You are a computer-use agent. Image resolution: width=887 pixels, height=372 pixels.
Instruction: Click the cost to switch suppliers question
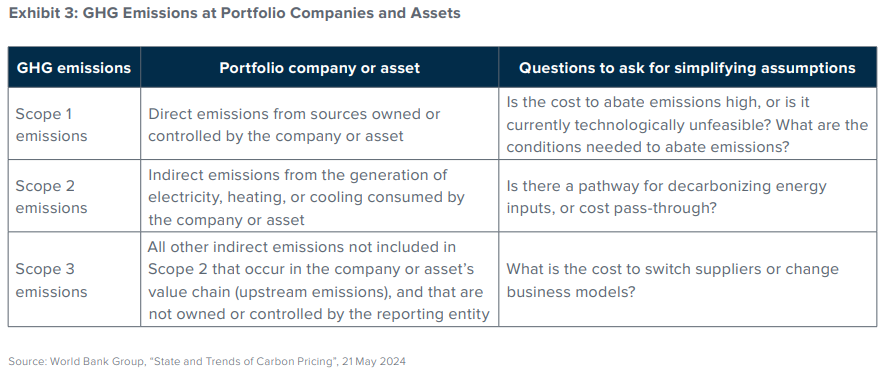(x=672, y=280)
